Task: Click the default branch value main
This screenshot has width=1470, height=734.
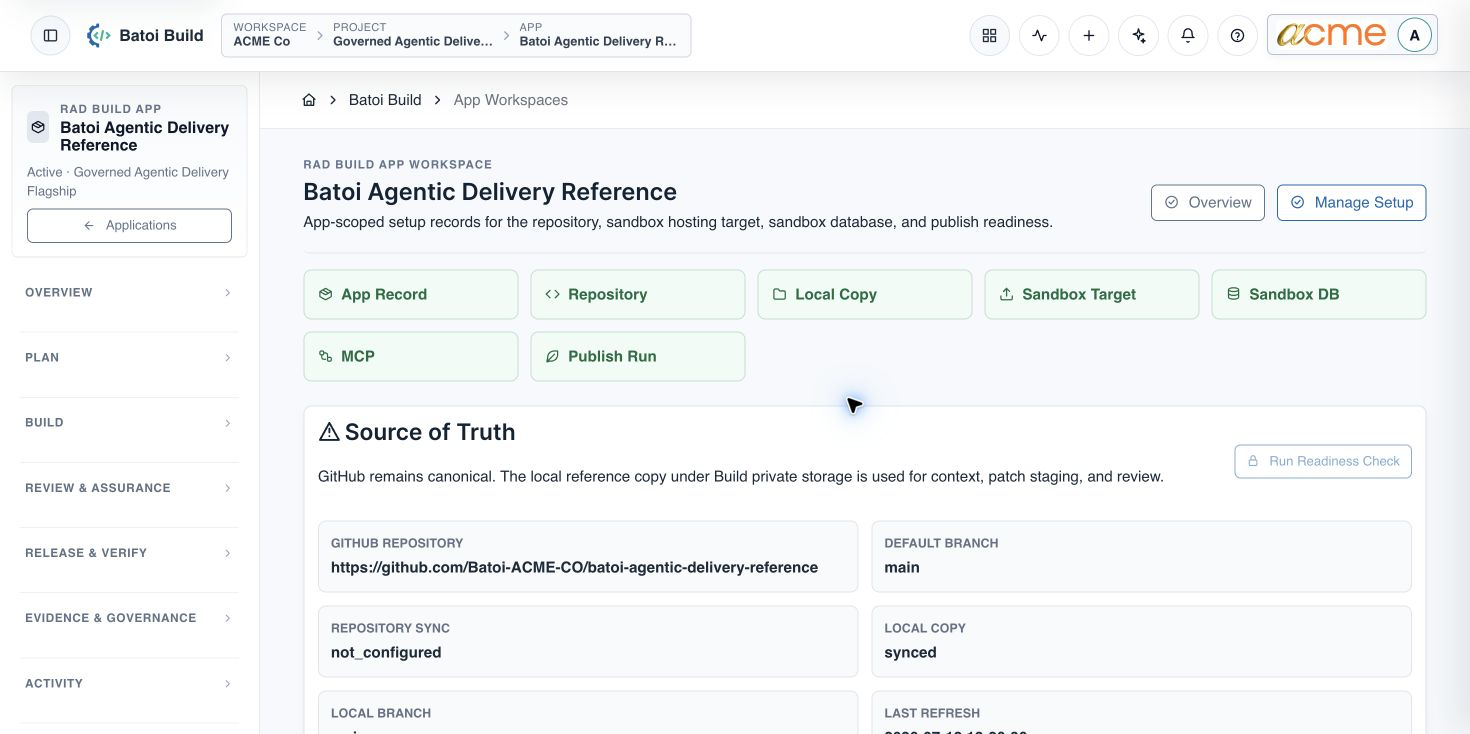Action: coord(901,567)
